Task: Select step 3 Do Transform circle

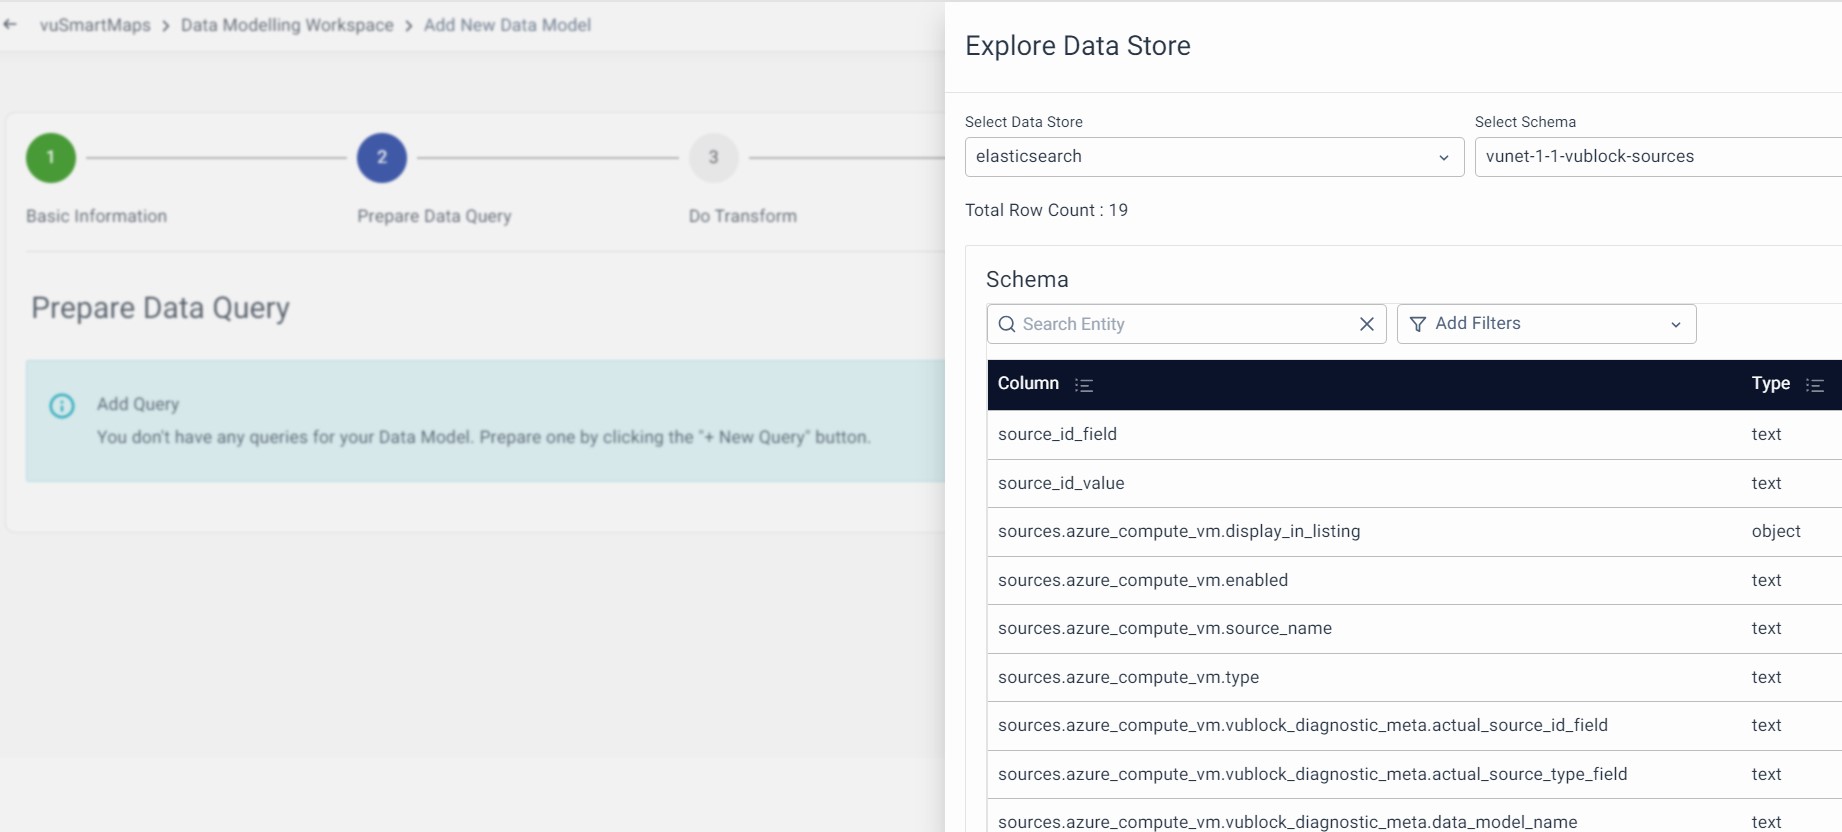Action: point(713,158)
